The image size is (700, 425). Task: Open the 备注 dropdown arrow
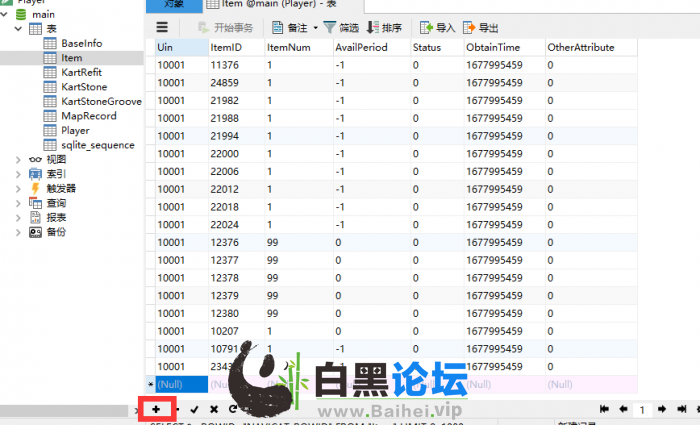point(315,28)
